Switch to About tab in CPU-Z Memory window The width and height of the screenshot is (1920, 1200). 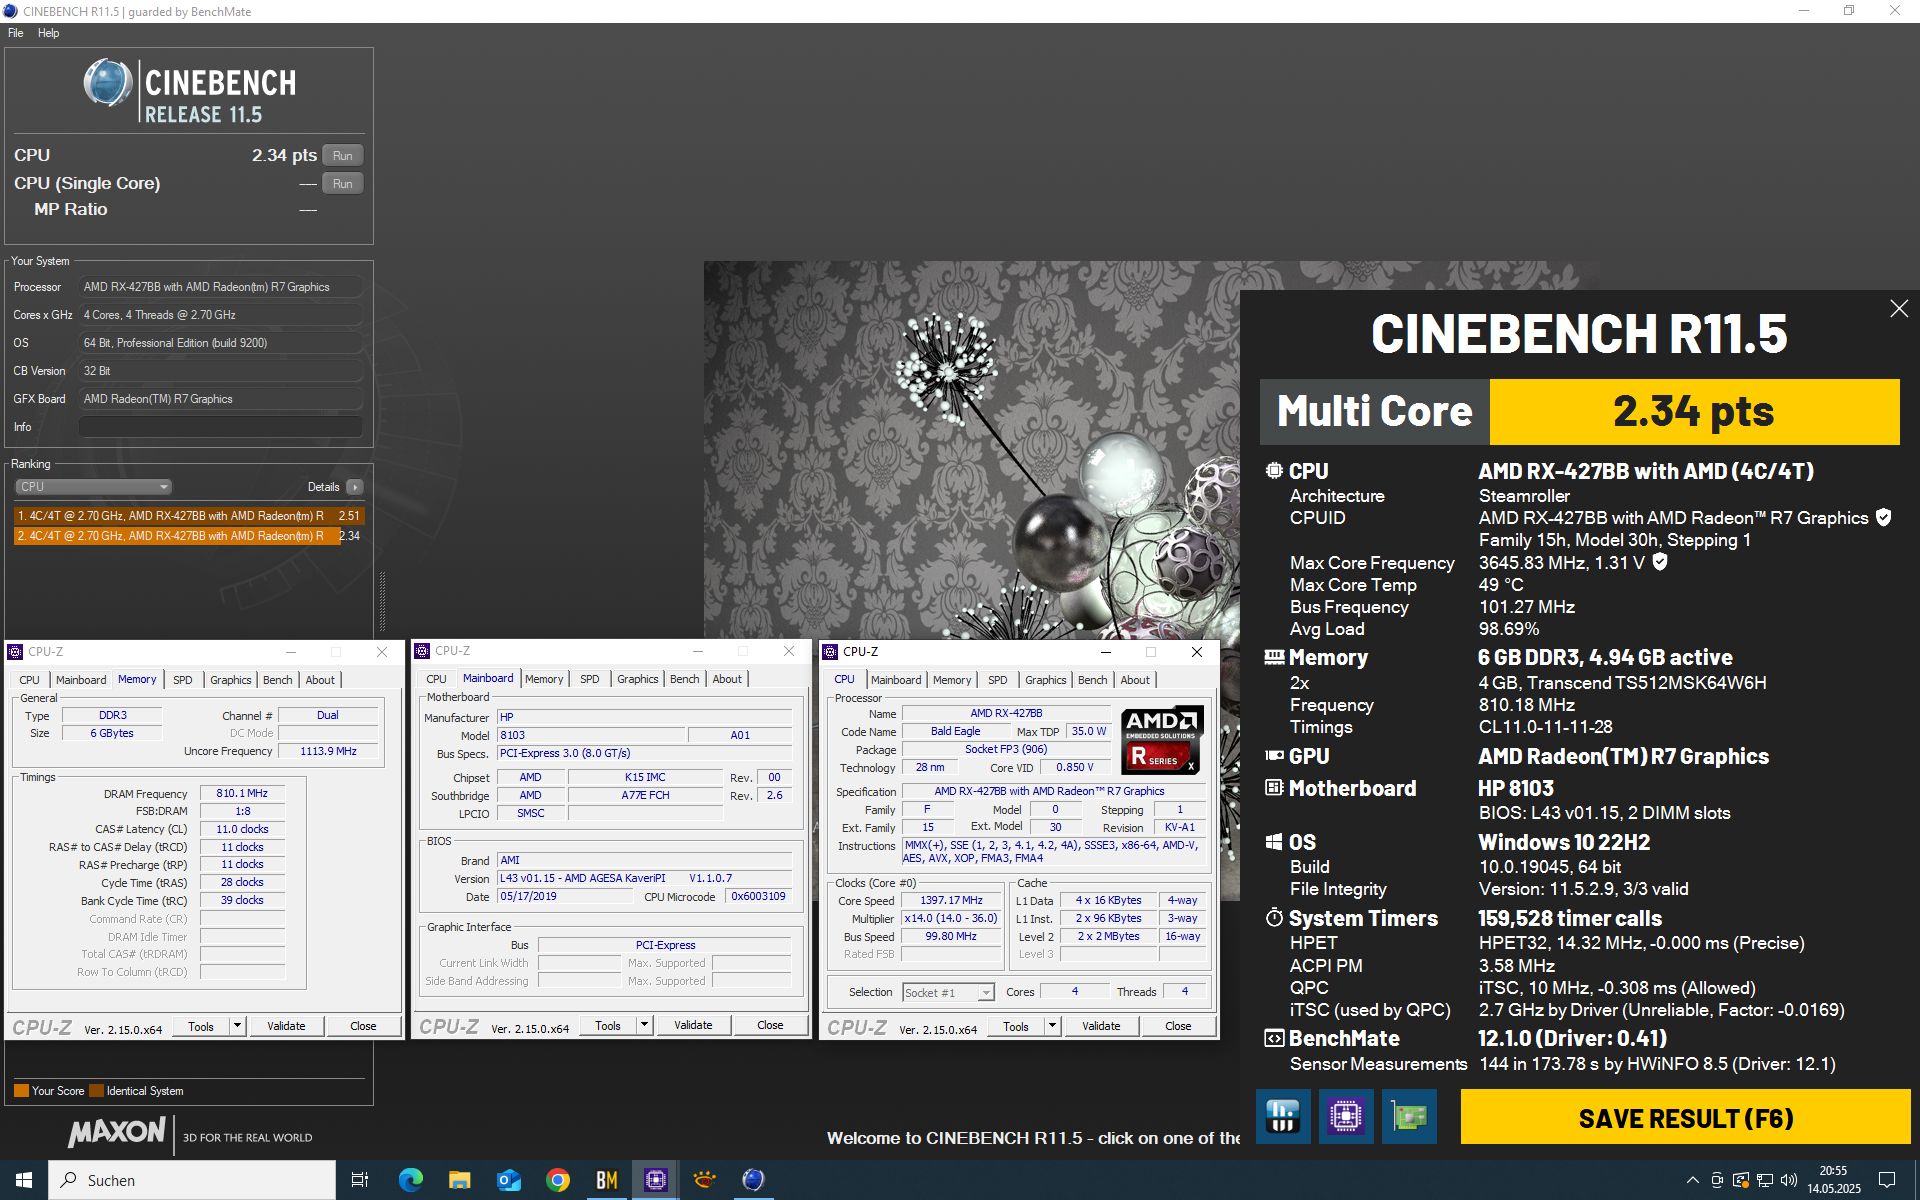pyautogui.click(x=320, y=680)
